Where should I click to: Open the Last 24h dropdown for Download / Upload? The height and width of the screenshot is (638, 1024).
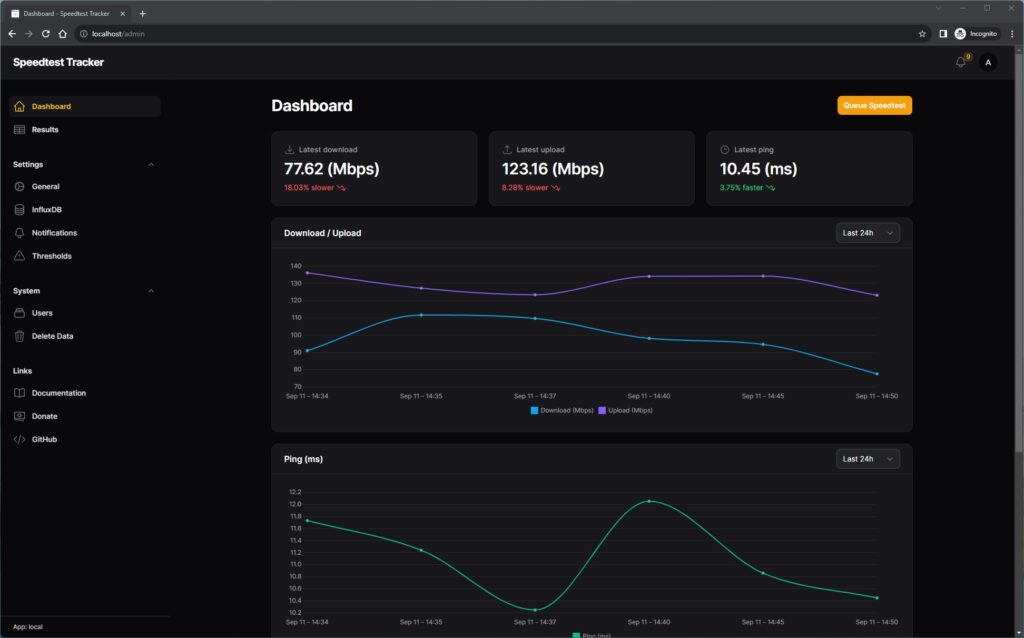point(866,232)
